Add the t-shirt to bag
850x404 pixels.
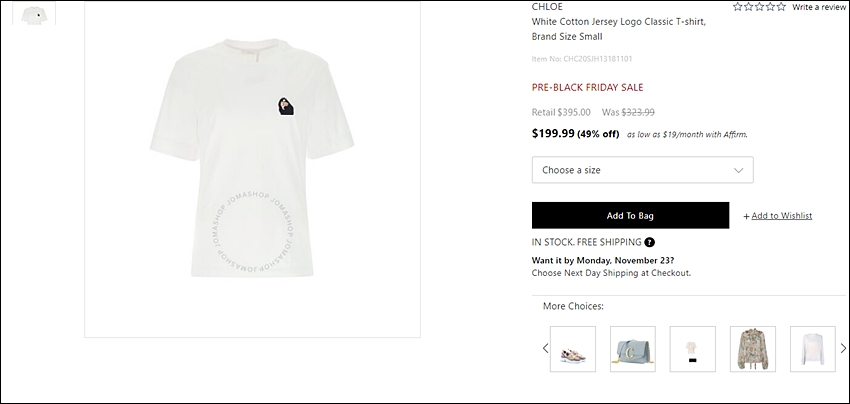click(x=630, y=215)
